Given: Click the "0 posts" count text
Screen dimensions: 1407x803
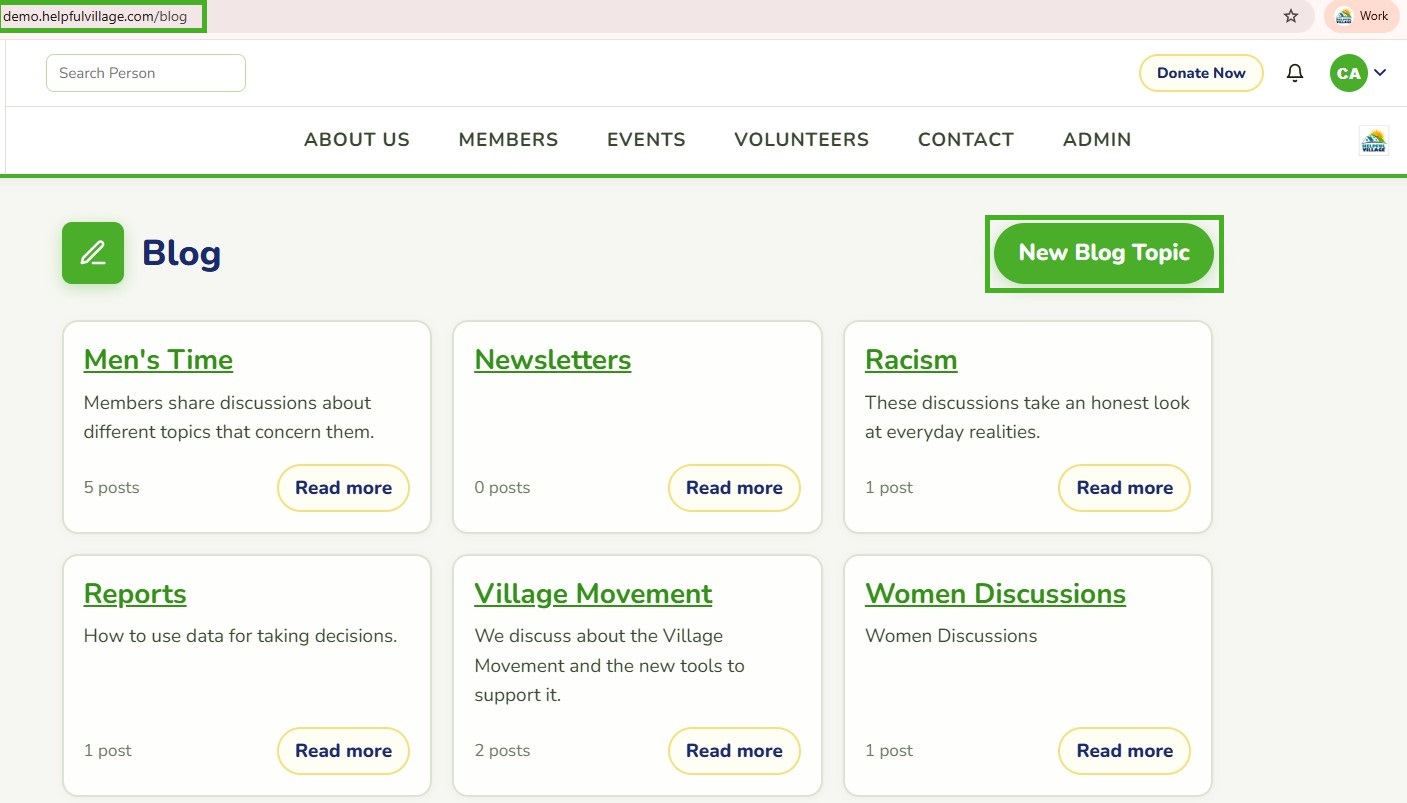Looking at the screenshot, I should (x=502, y=488).
